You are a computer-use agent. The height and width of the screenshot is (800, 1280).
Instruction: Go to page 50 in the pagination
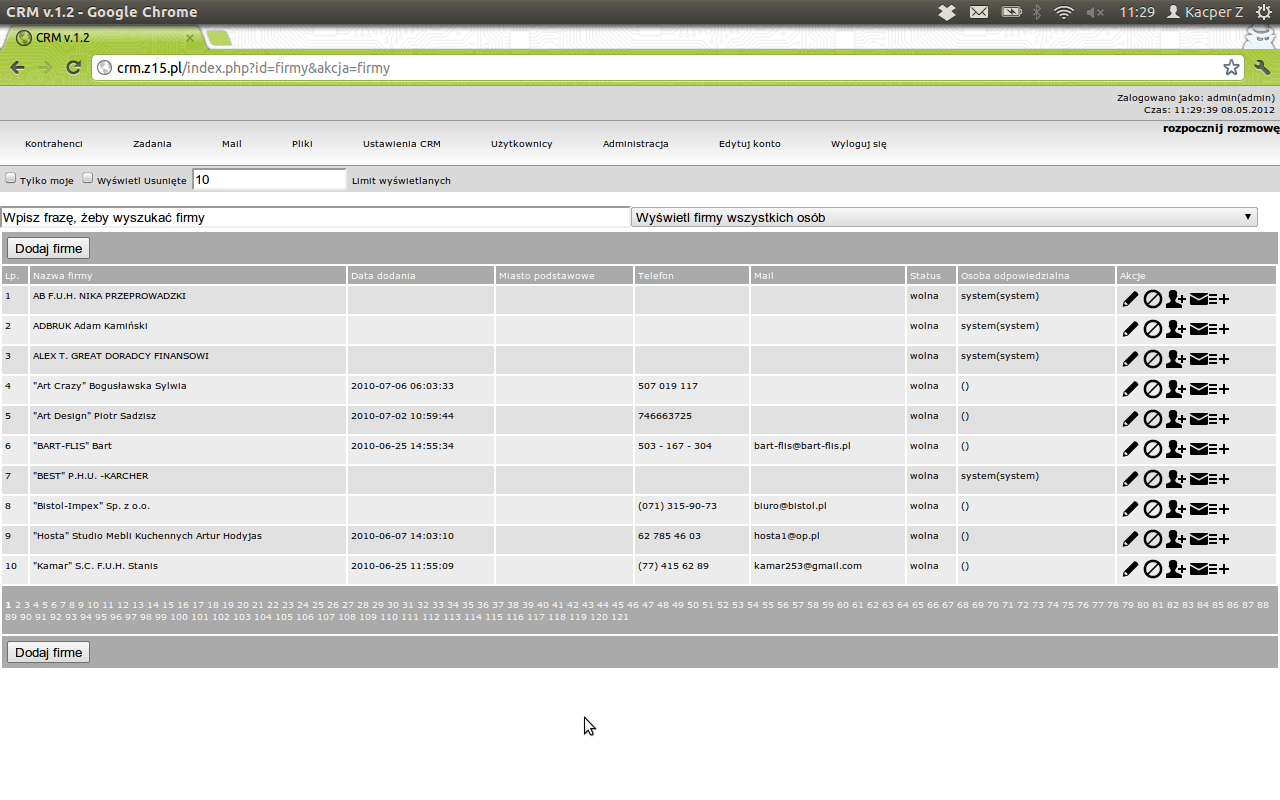pos(692,605)
